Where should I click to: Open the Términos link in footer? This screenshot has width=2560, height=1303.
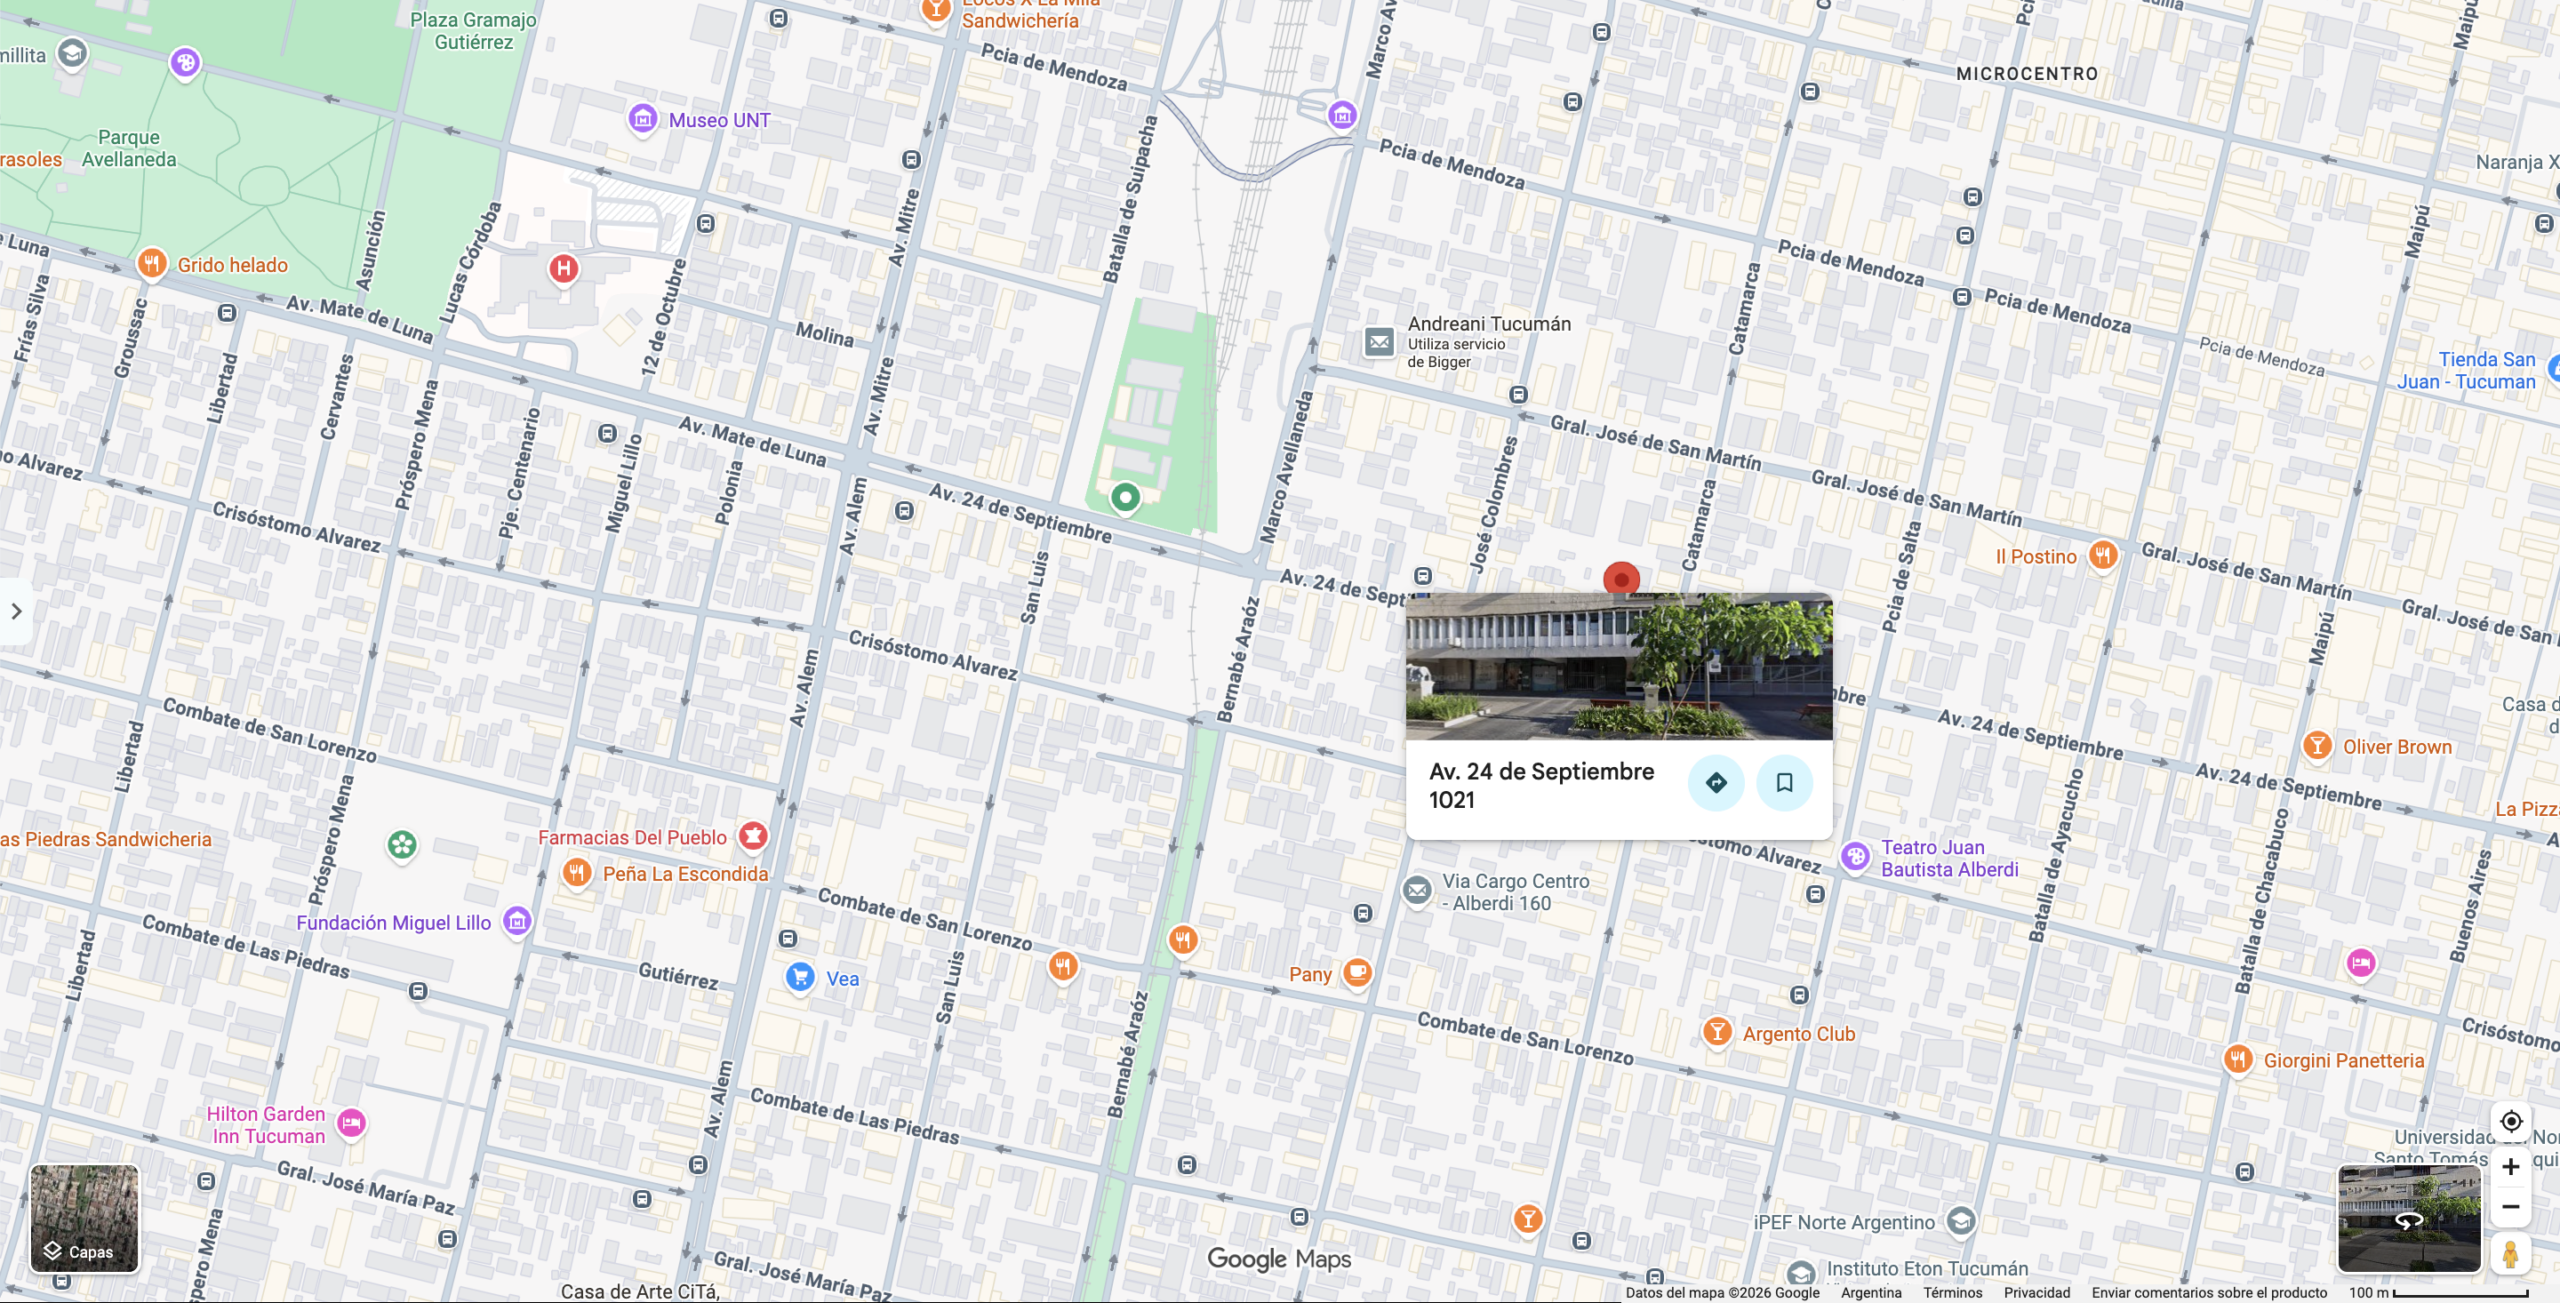(x=1952, y=1292)
